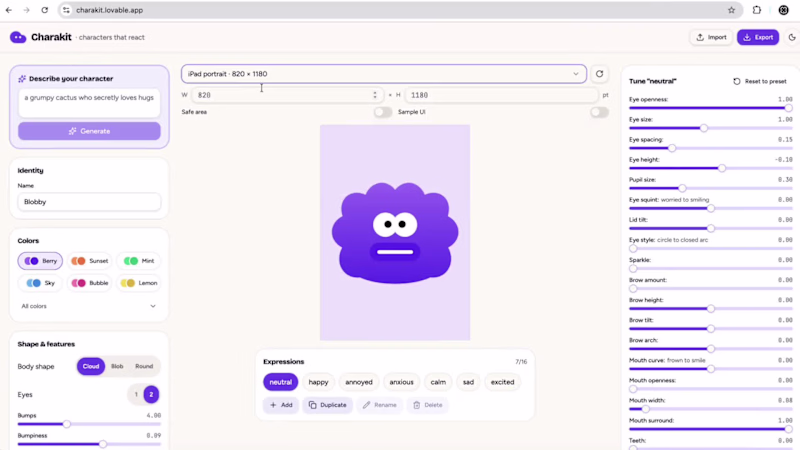This screenshot has width=800, height=450.
Task: Adjust the Mouth curve slider
Action: [711, 369]
